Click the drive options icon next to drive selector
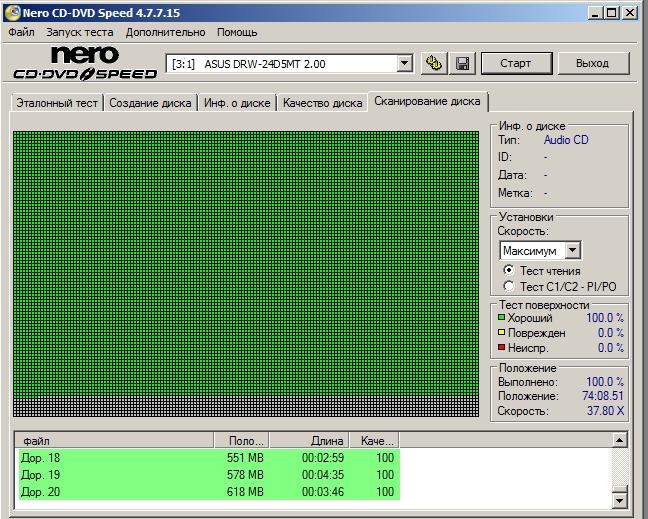Image resolution: width=648 pixels, height=519 pixels. click(x=433, y=64)
